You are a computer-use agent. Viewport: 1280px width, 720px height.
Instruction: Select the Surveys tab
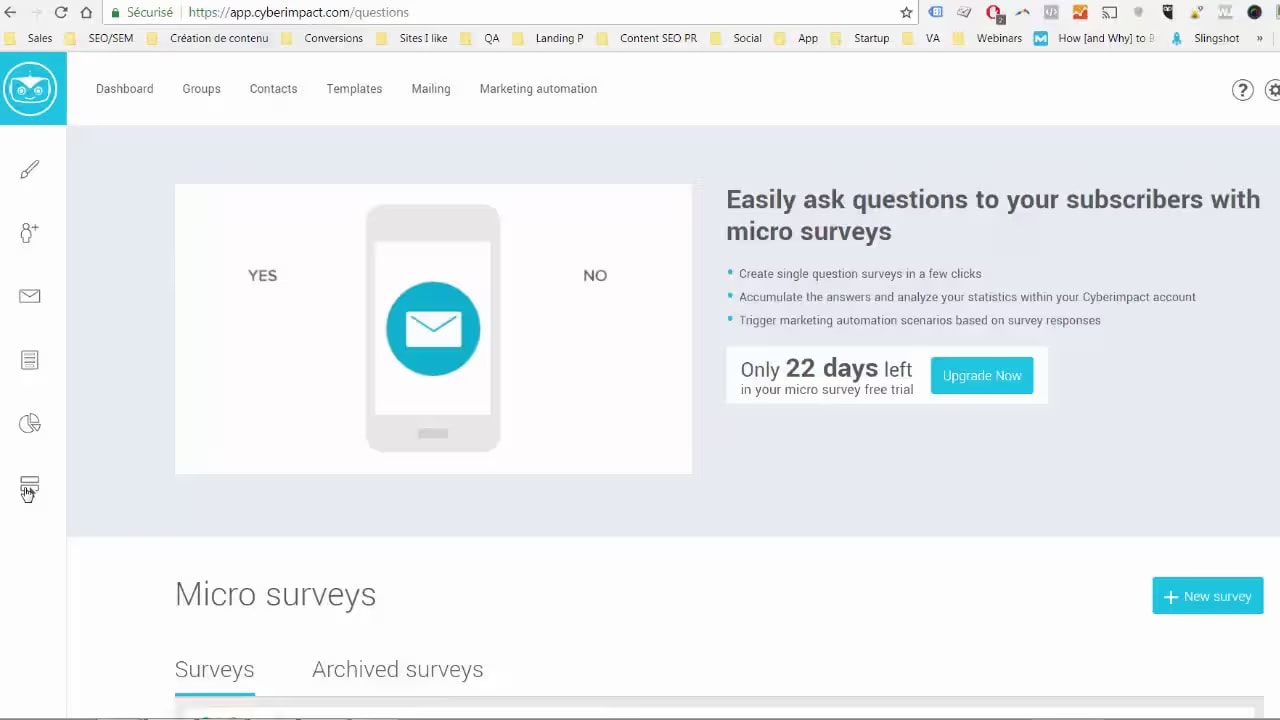[x=214, y=669]
